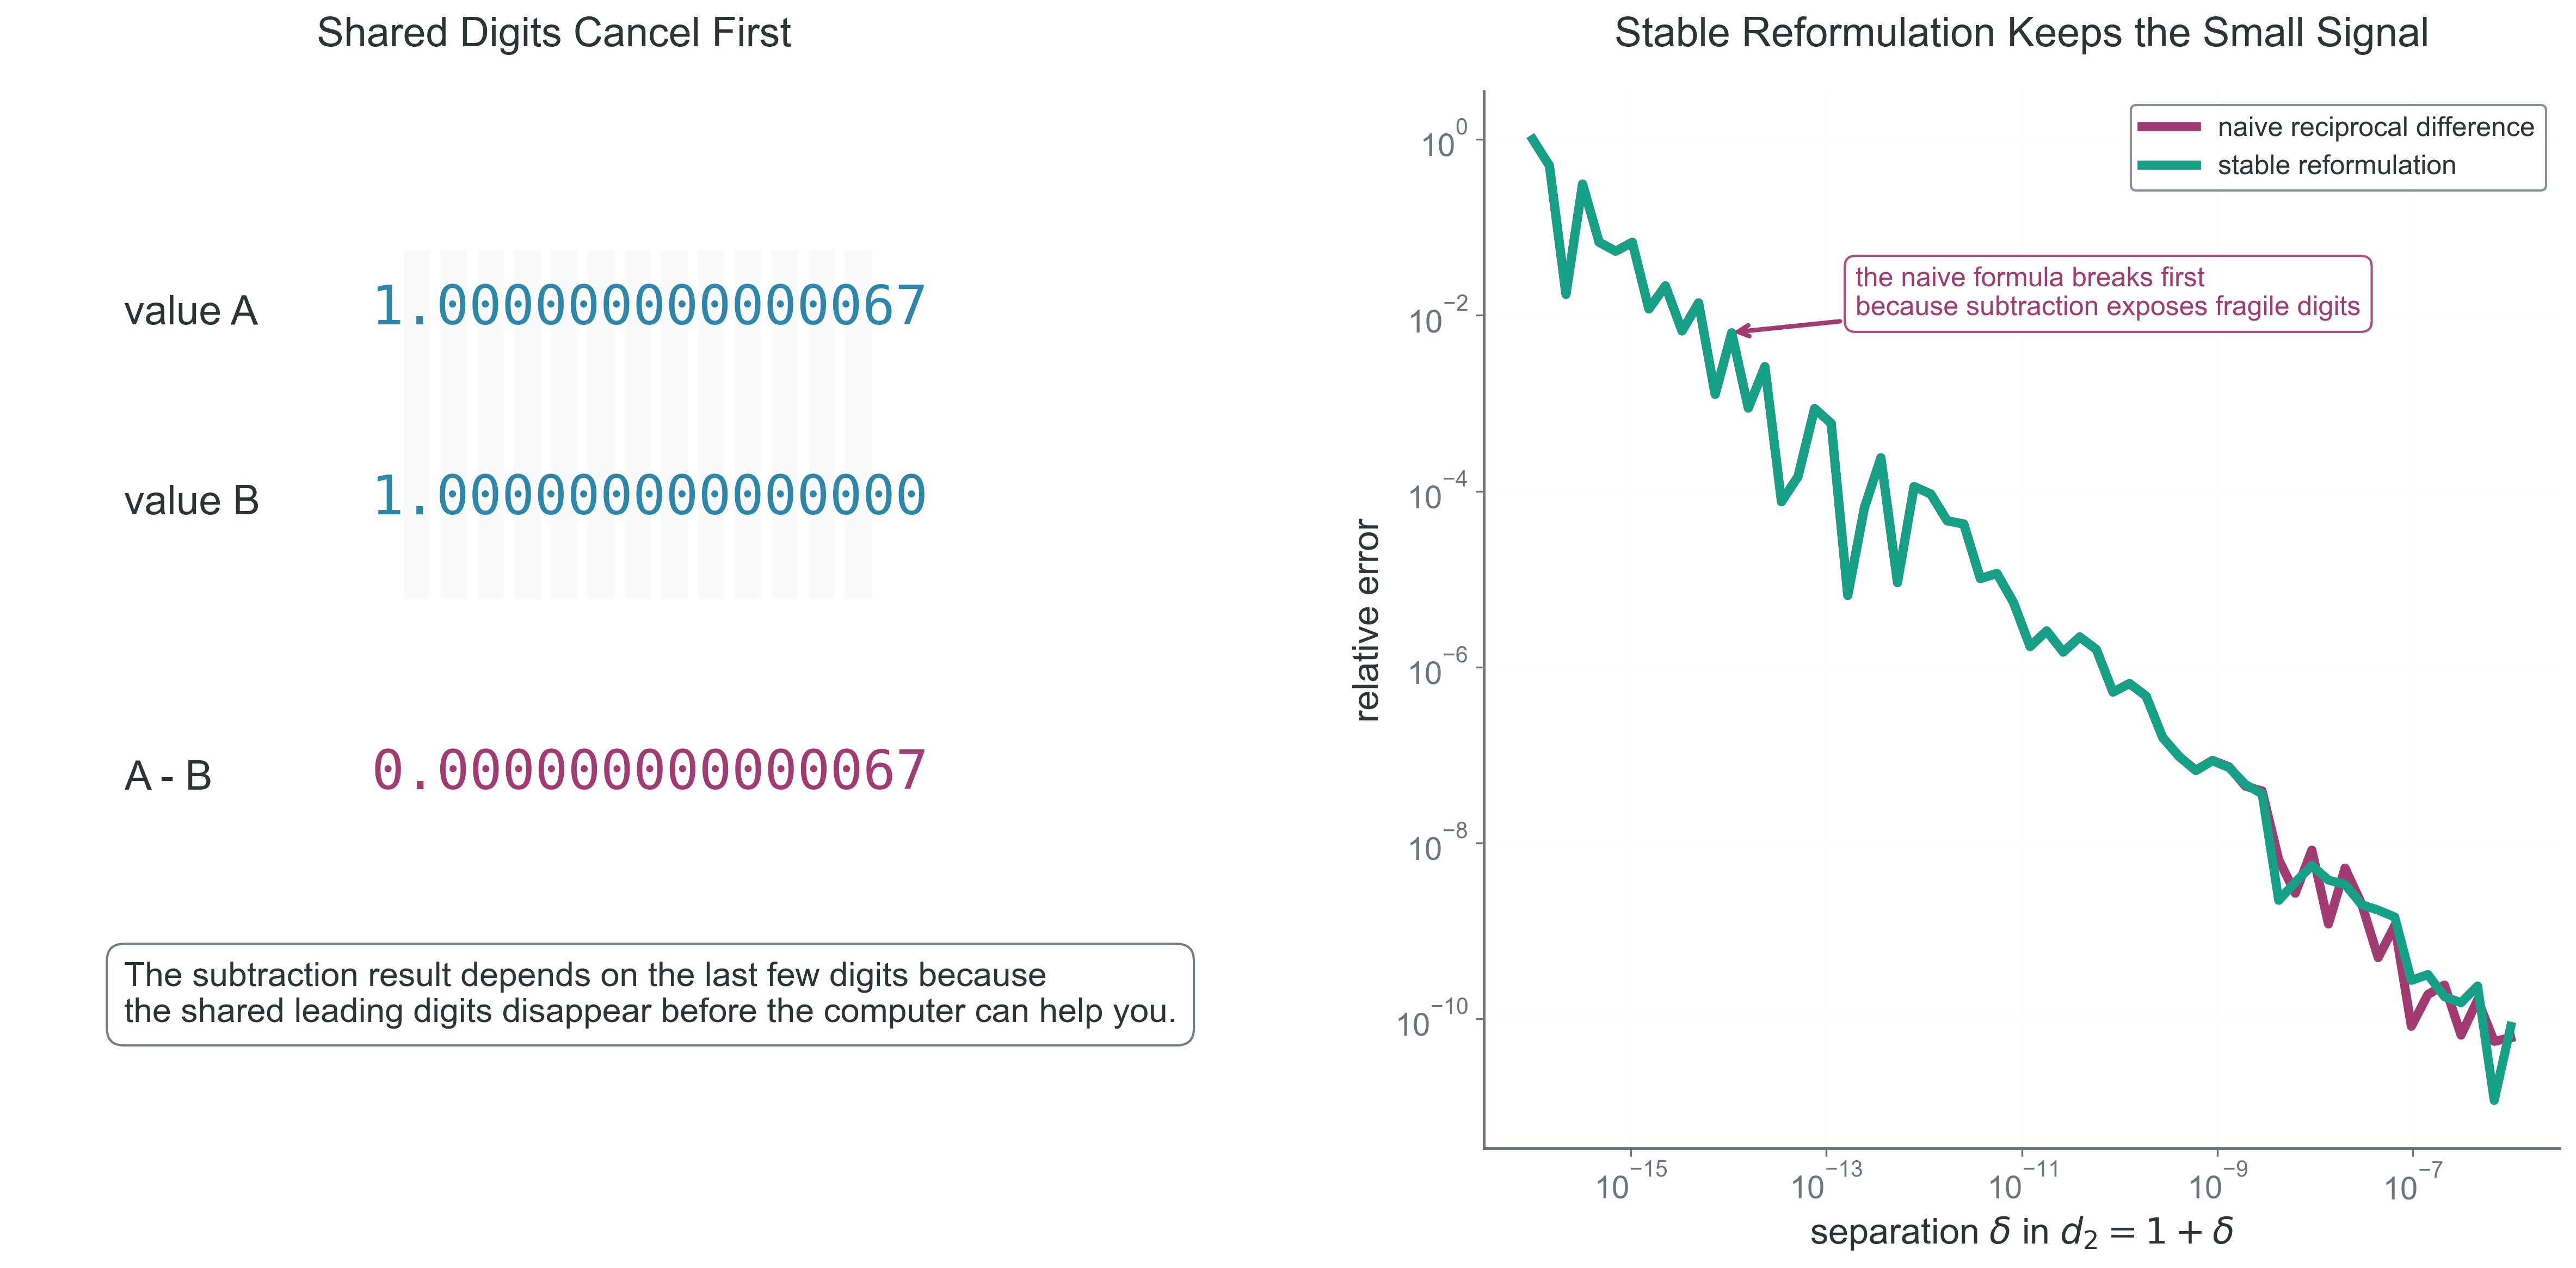
Task: Click the A - B result 0.00000000000067
Action: tap(649, 771)
